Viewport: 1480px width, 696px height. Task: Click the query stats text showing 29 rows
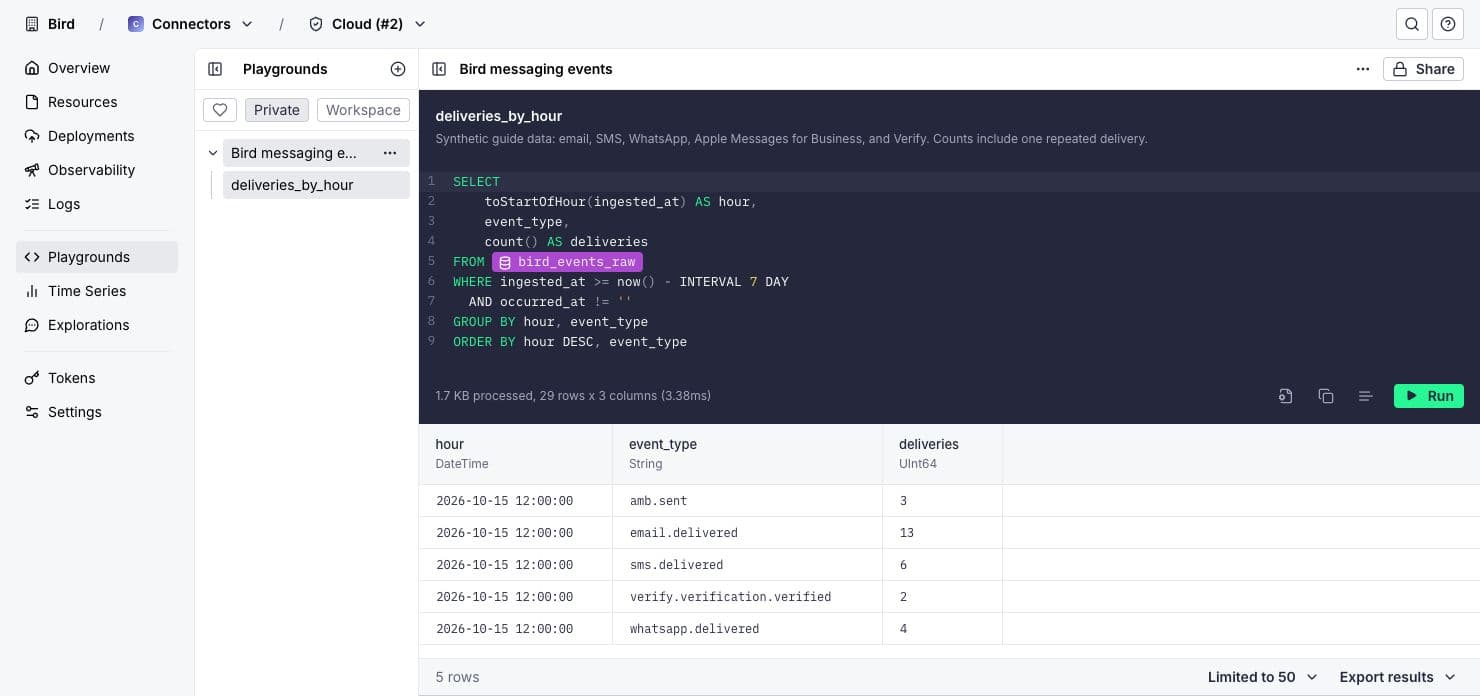(573, 396)
